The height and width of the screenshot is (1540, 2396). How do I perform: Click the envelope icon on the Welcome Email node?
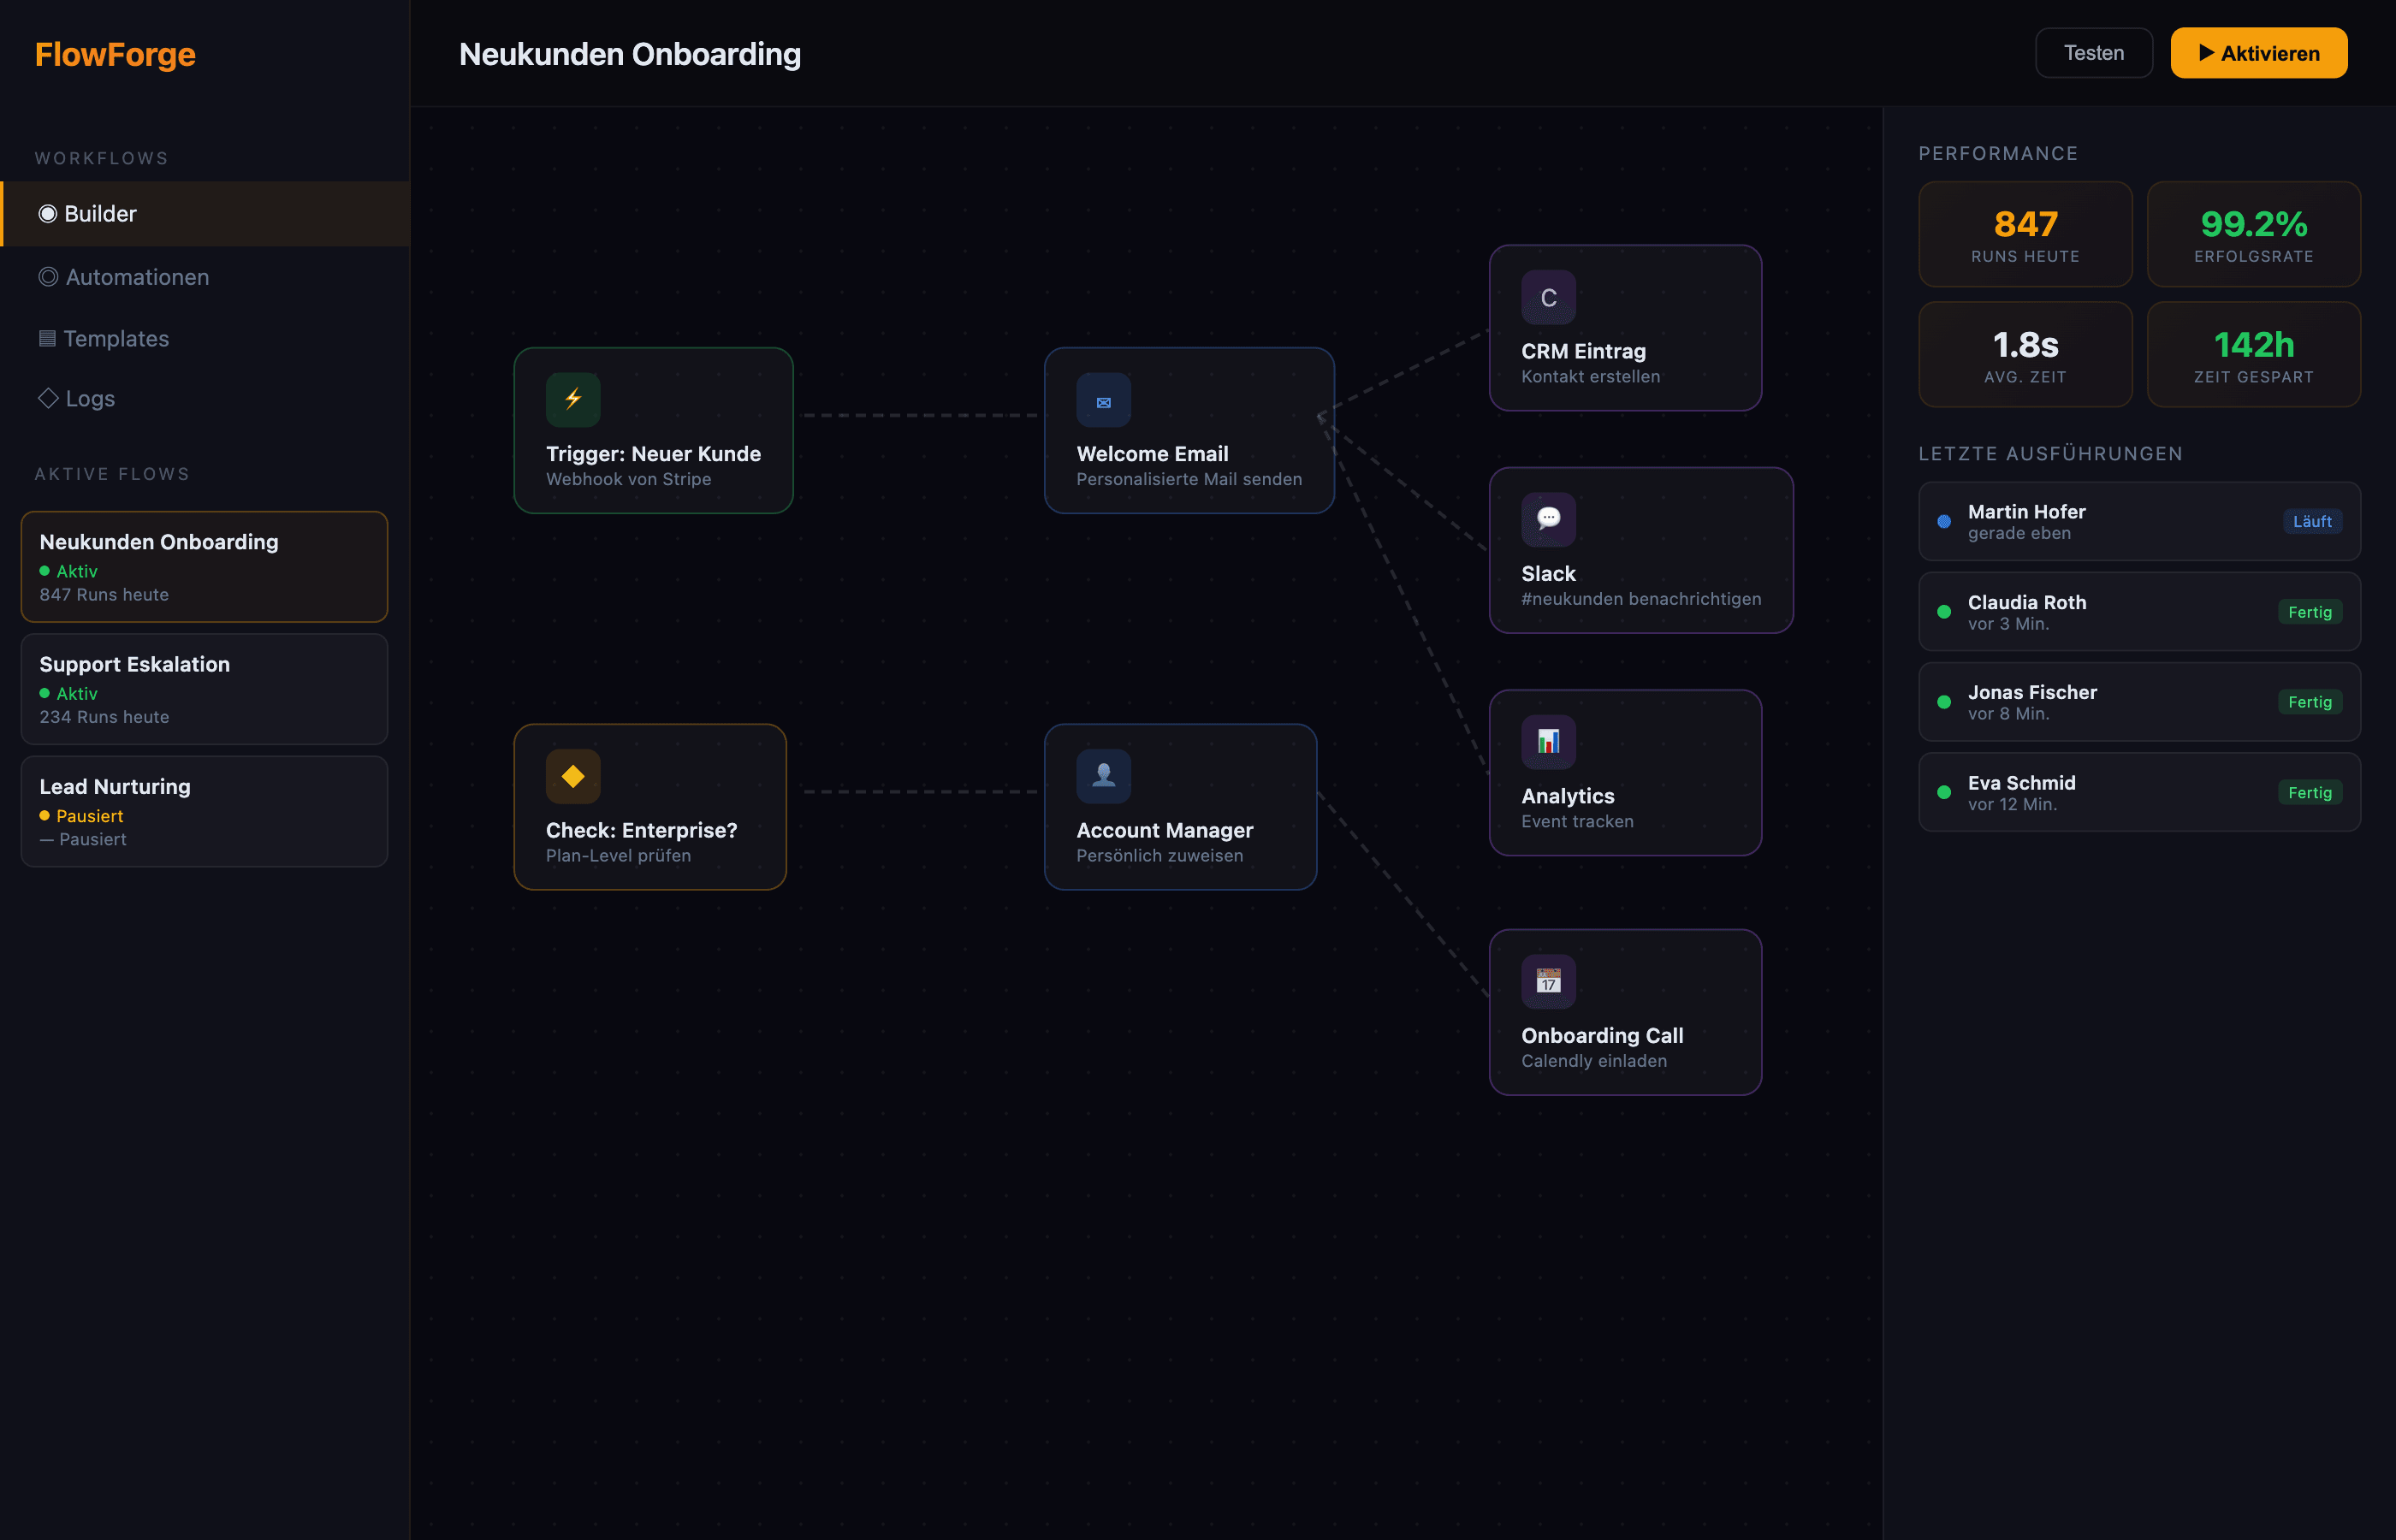pos(1104,400)
